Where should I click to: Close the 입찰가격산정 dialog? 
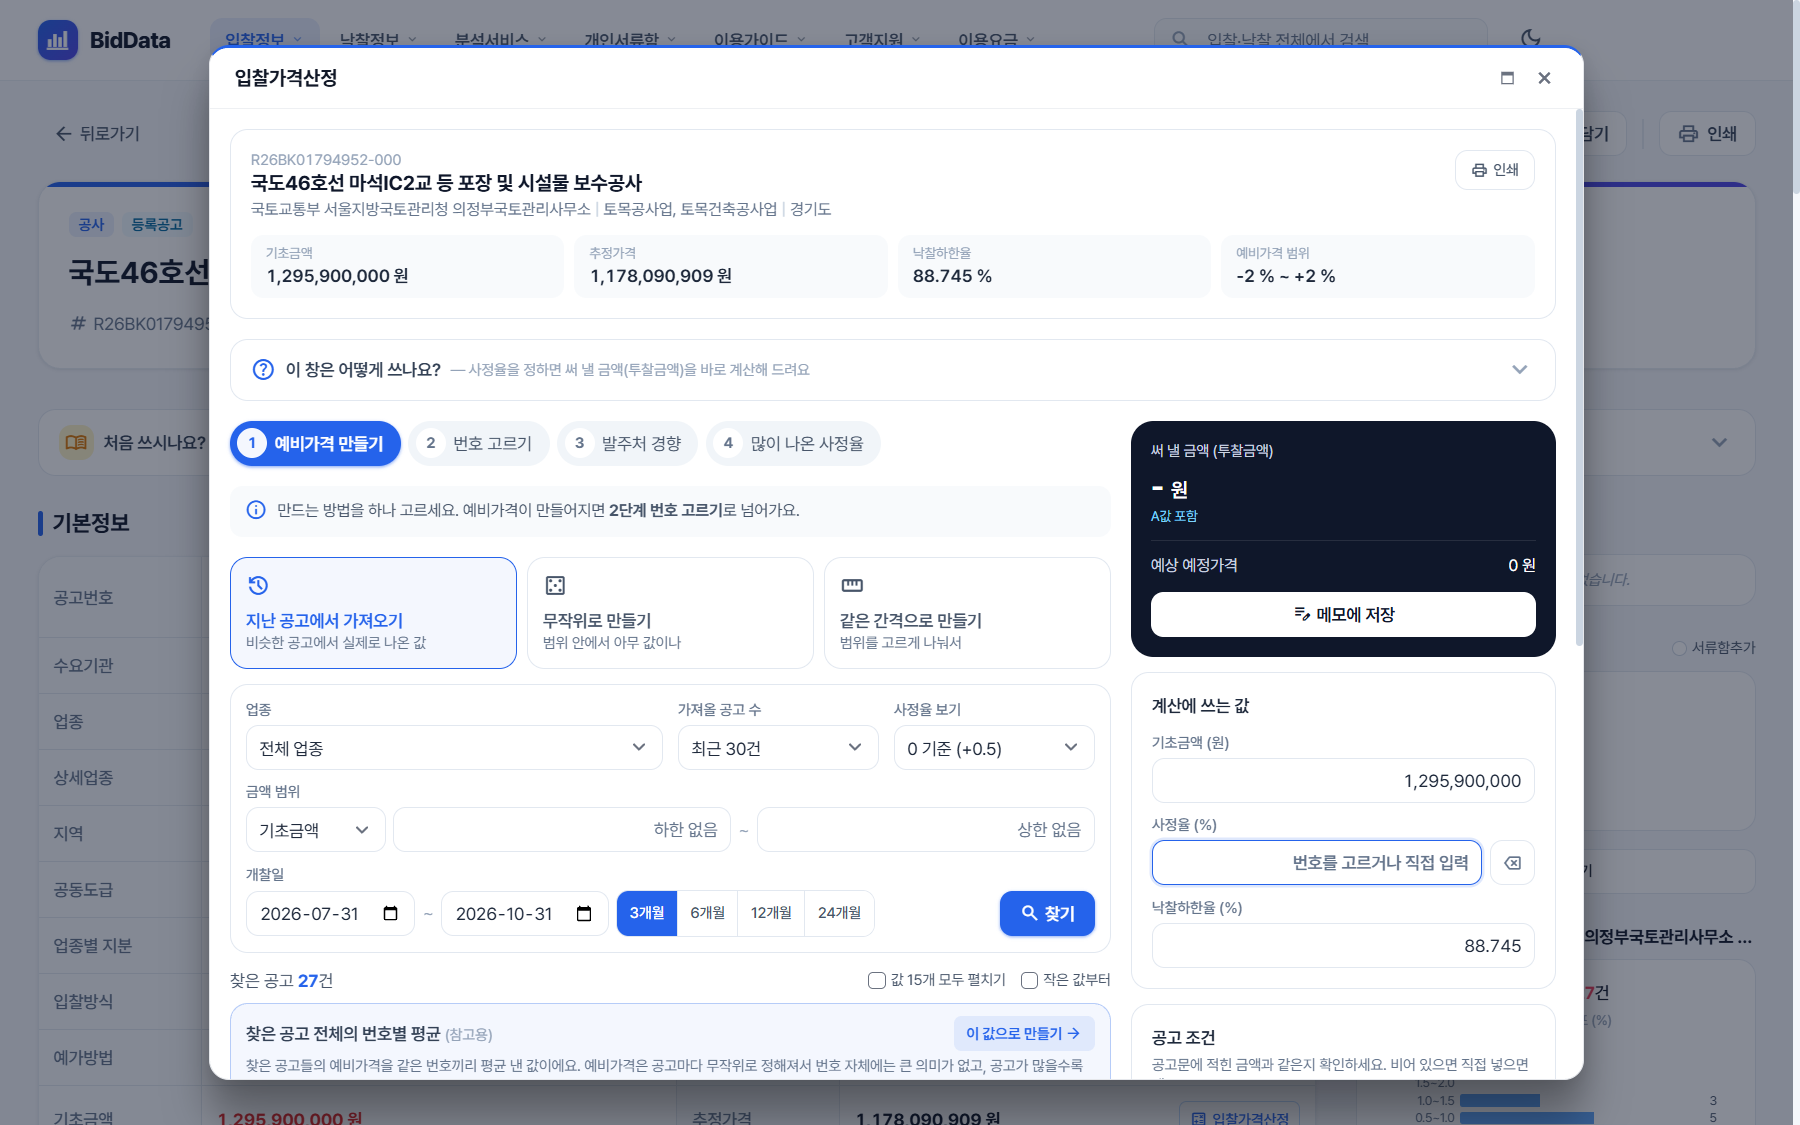point(1544,78)
